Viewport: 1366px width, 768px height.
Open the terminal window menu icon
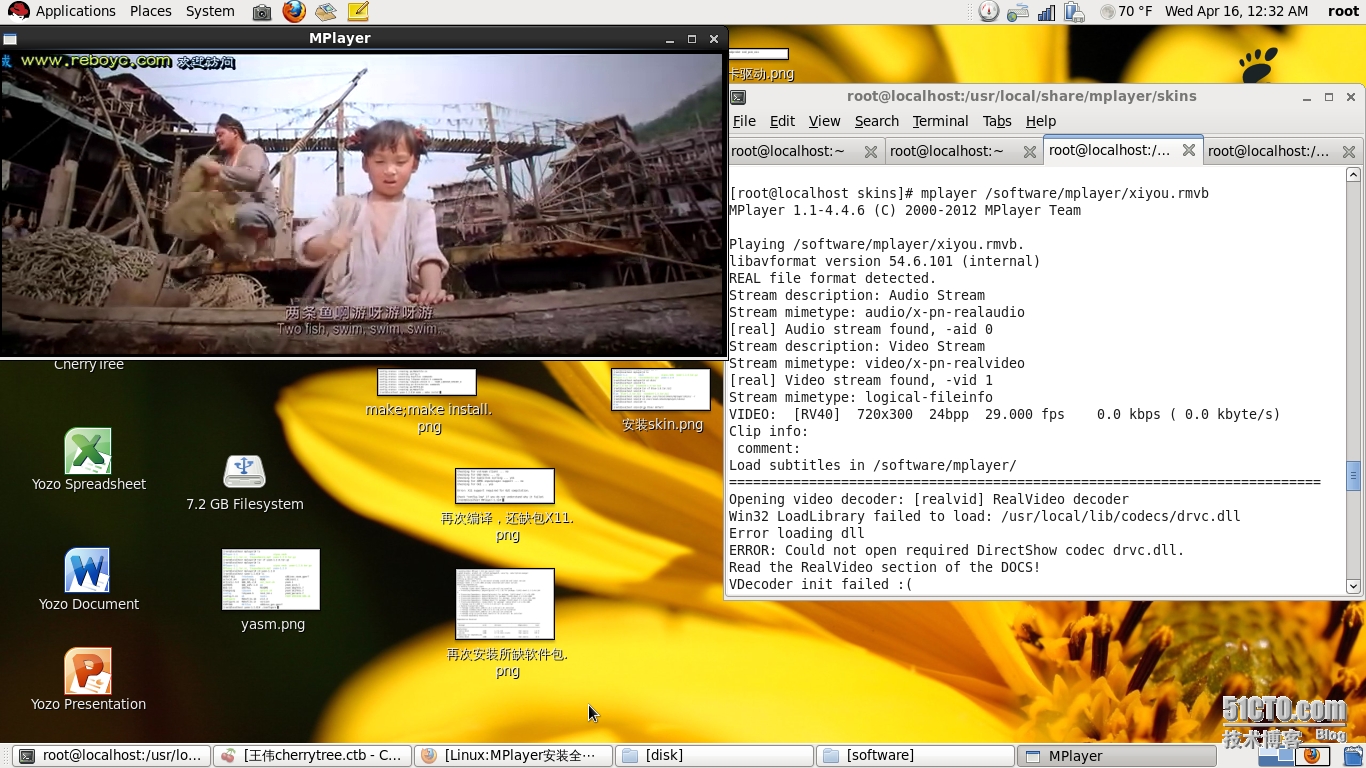click(738, 97)
